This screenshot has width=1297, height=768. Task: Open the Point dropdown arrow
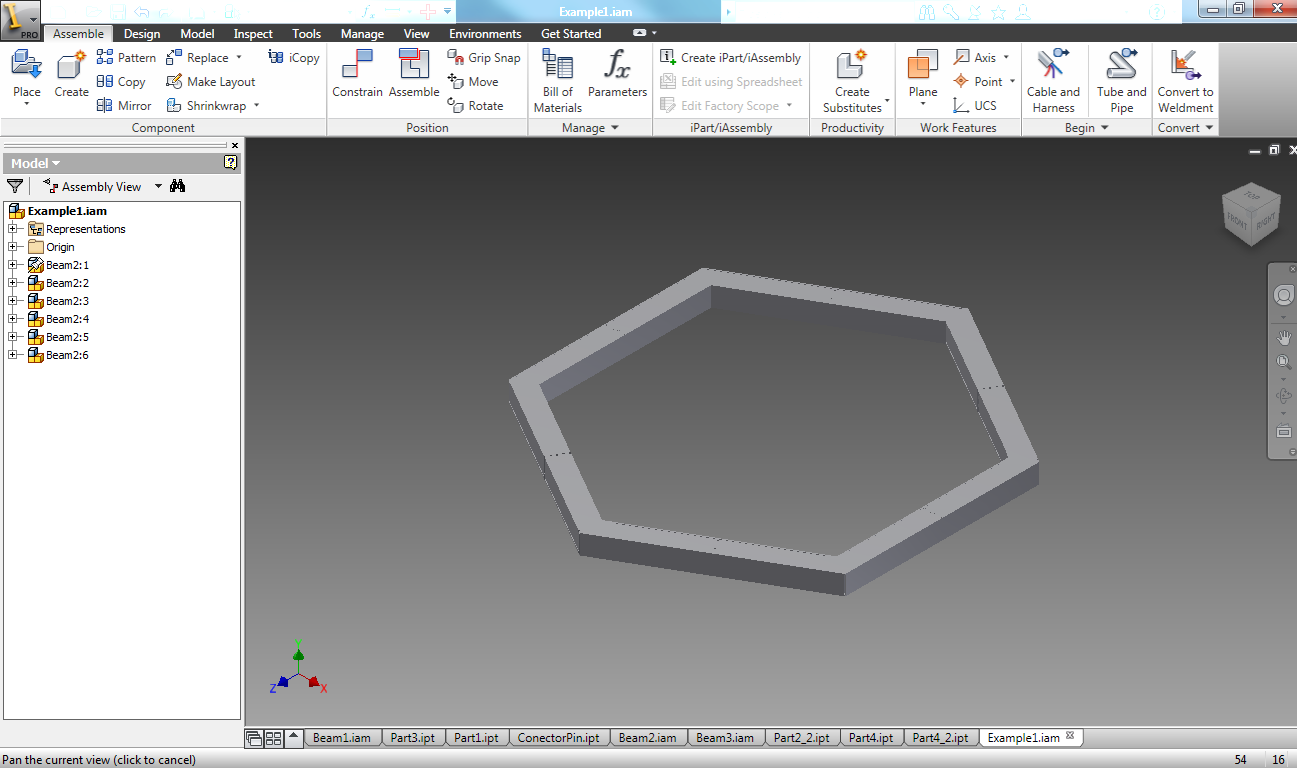pyautogui.click(x=1012, y=82)
